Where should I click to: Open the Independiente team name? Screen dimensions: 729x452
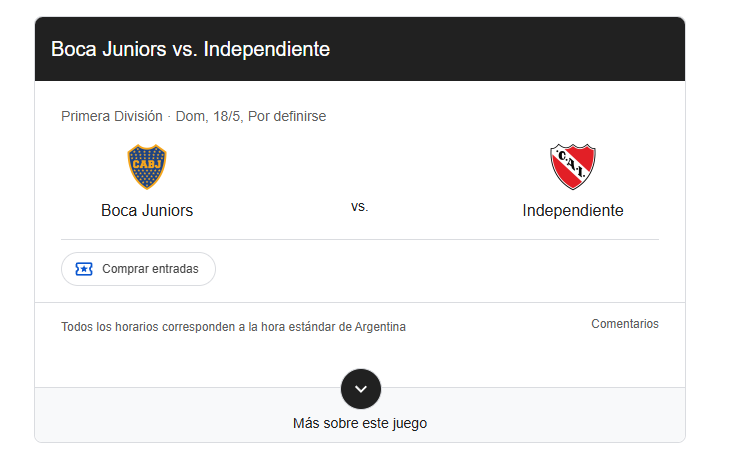click(573, 211)
